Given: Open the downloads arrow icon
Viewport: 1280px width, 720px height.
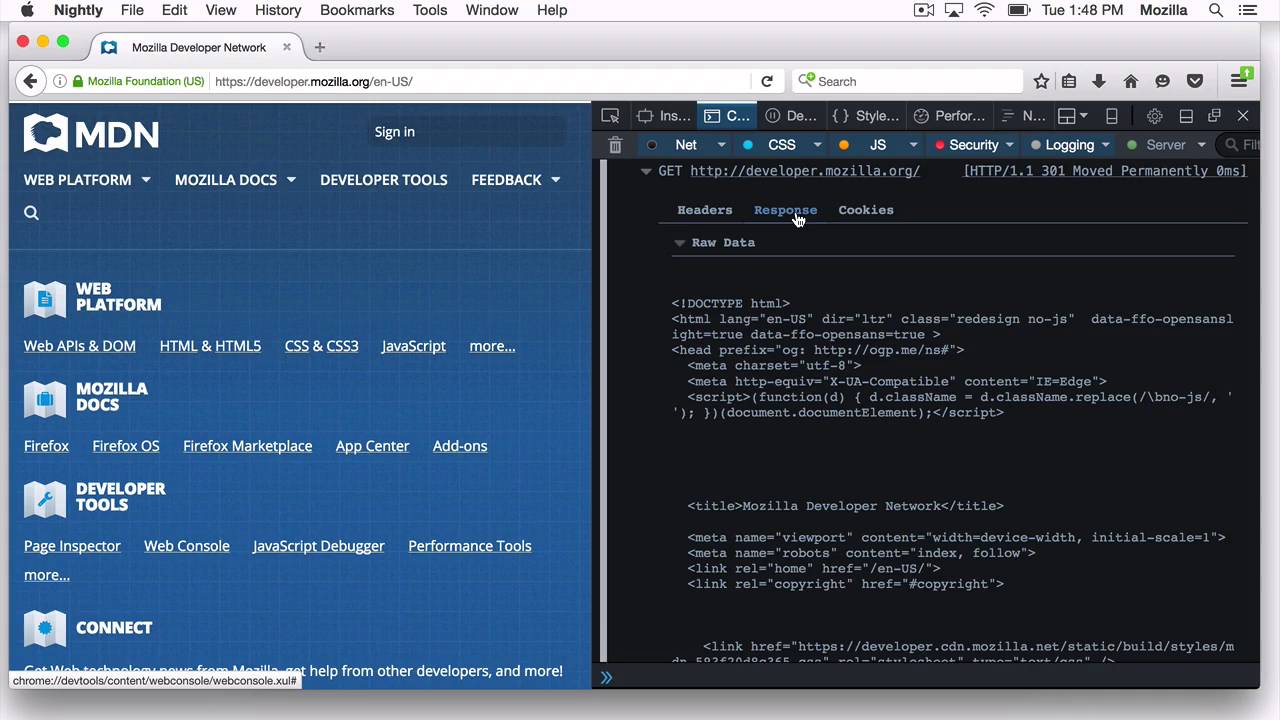Looking at the screenshot, I should [x=1099, y=81].
